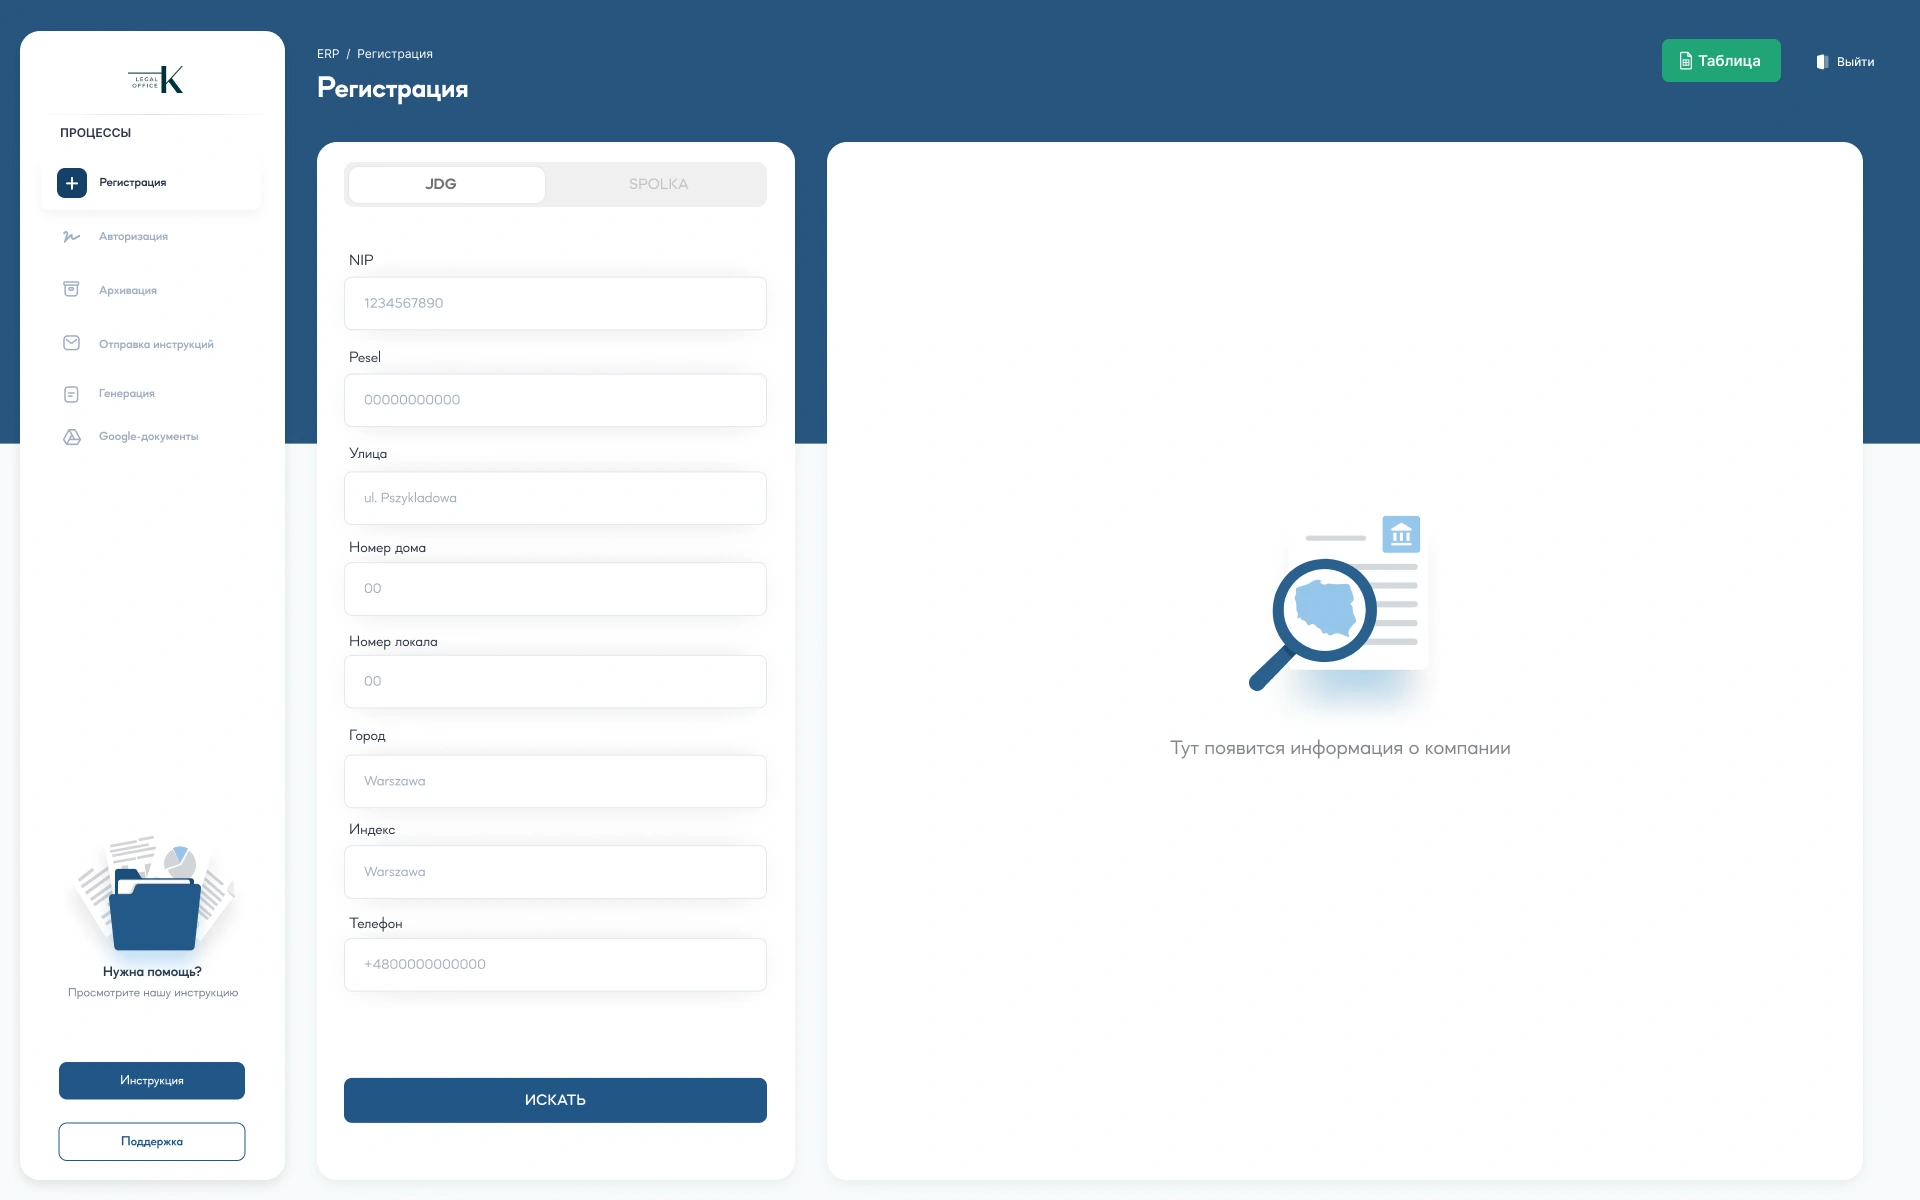Image resolution: width=1920 pixels, height=1200 pixels.
Task: Click the Legal Office K logo
Action: 156,79
